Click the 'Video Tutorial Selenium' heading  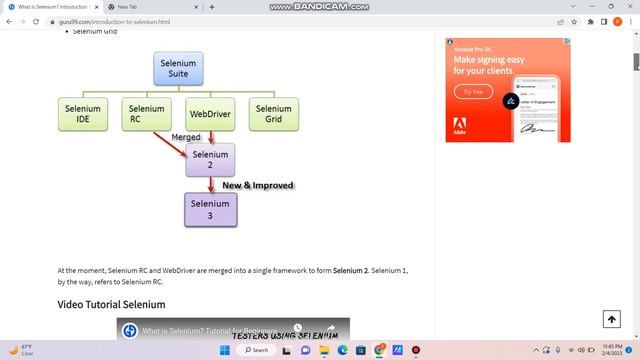(x=111, y=304)
